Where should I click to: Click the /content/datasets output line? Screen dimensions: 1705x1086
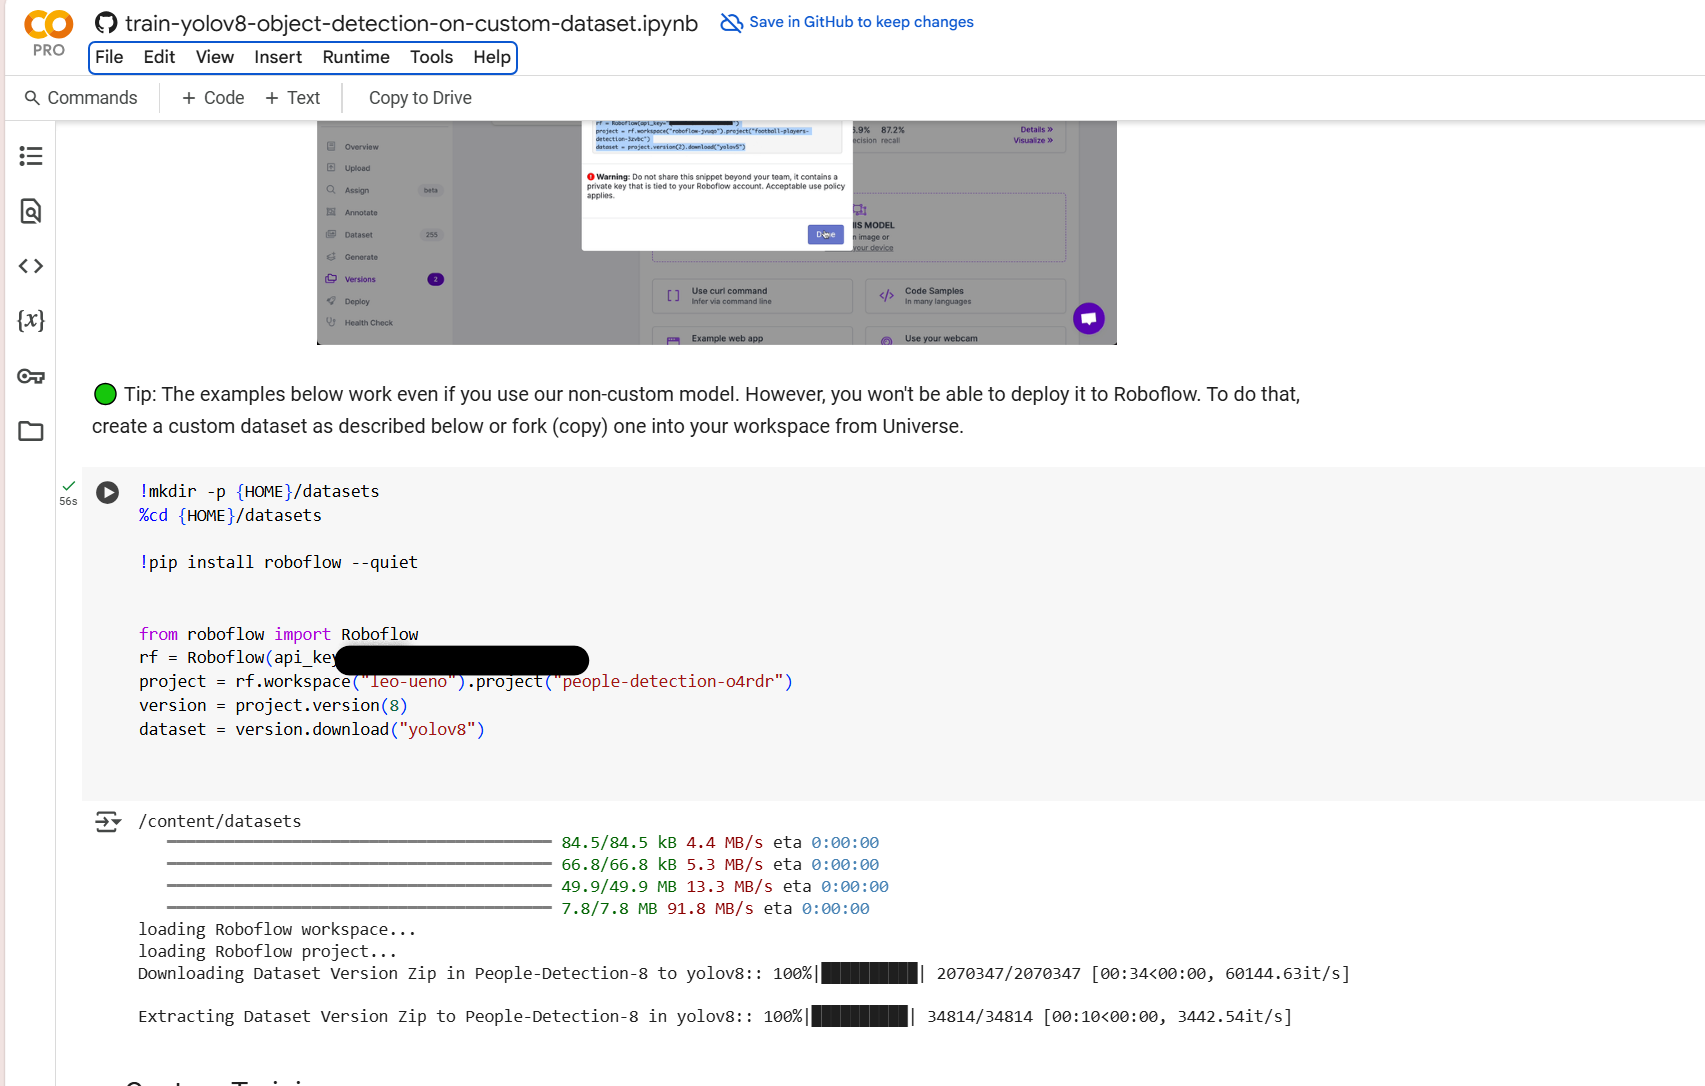pos(219,821)
